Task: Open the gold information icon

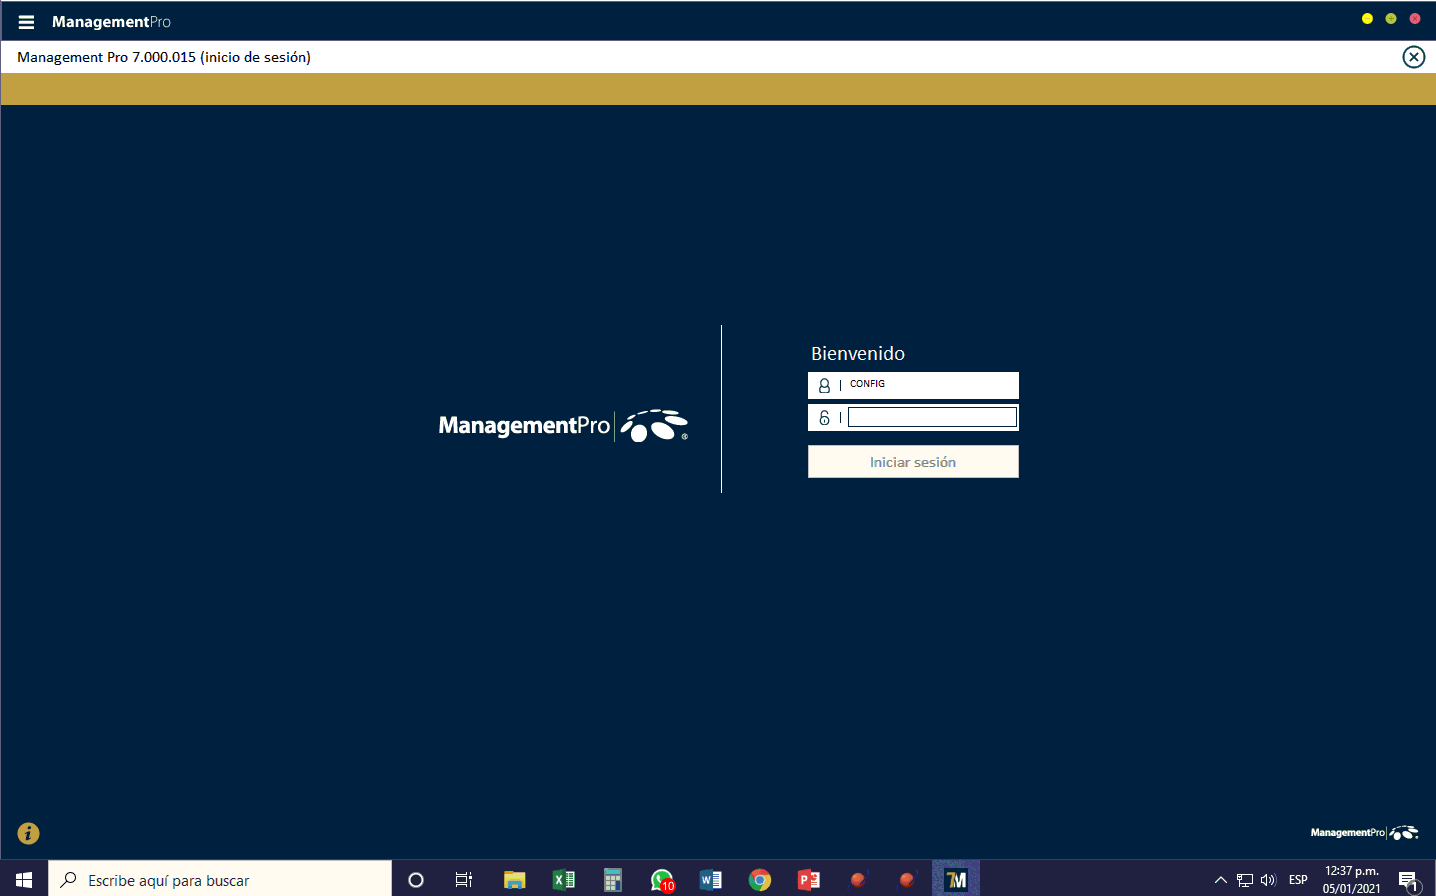Action: click(x=28, y=833)
